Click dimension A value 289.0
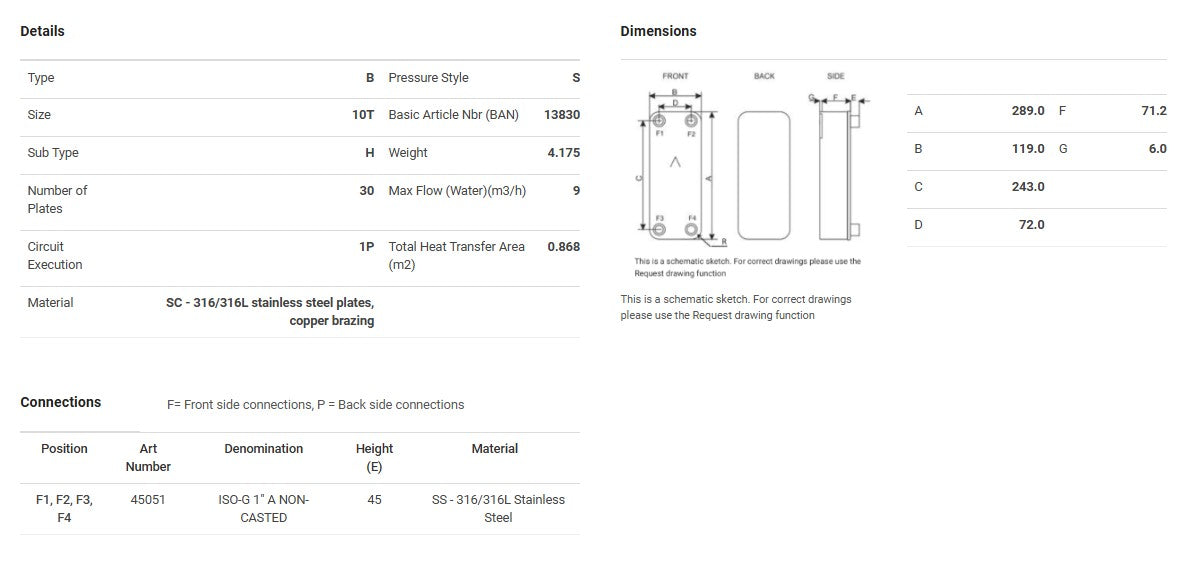The height and width of the screenshot is (588, 1186). pos(1028,111)
